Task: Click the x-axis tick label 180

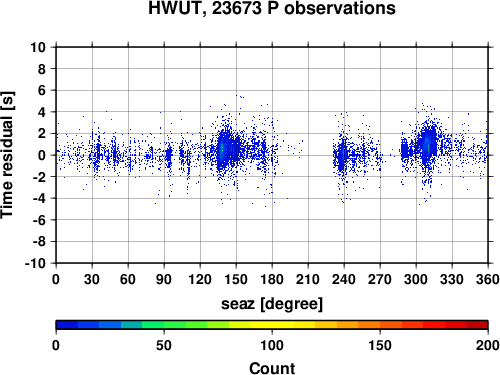Action: pos(272,279)
